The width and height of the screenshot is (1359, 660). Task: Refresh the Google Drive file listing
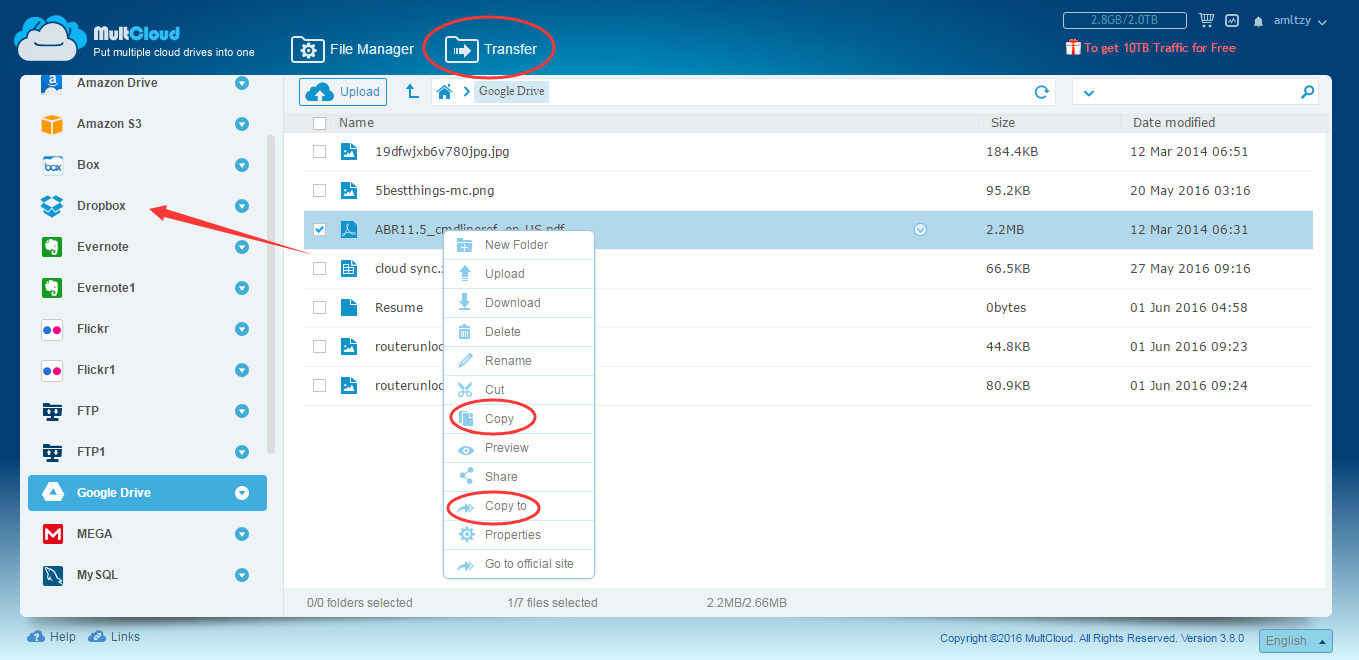click(1040, 91)
